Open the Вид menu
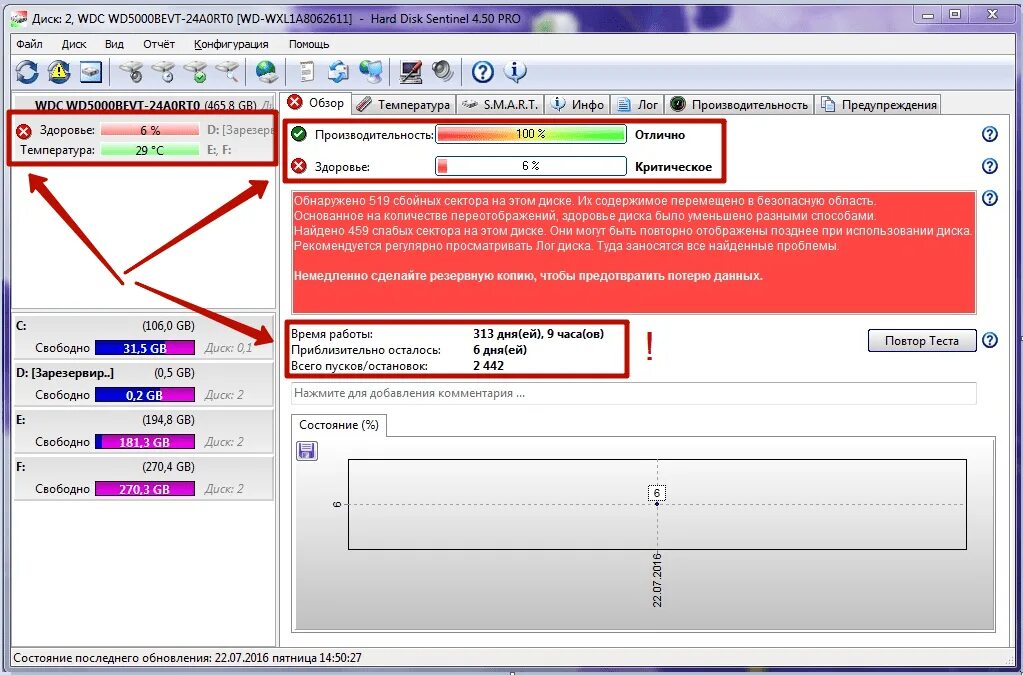1023x675 pixels. (114, 44)
